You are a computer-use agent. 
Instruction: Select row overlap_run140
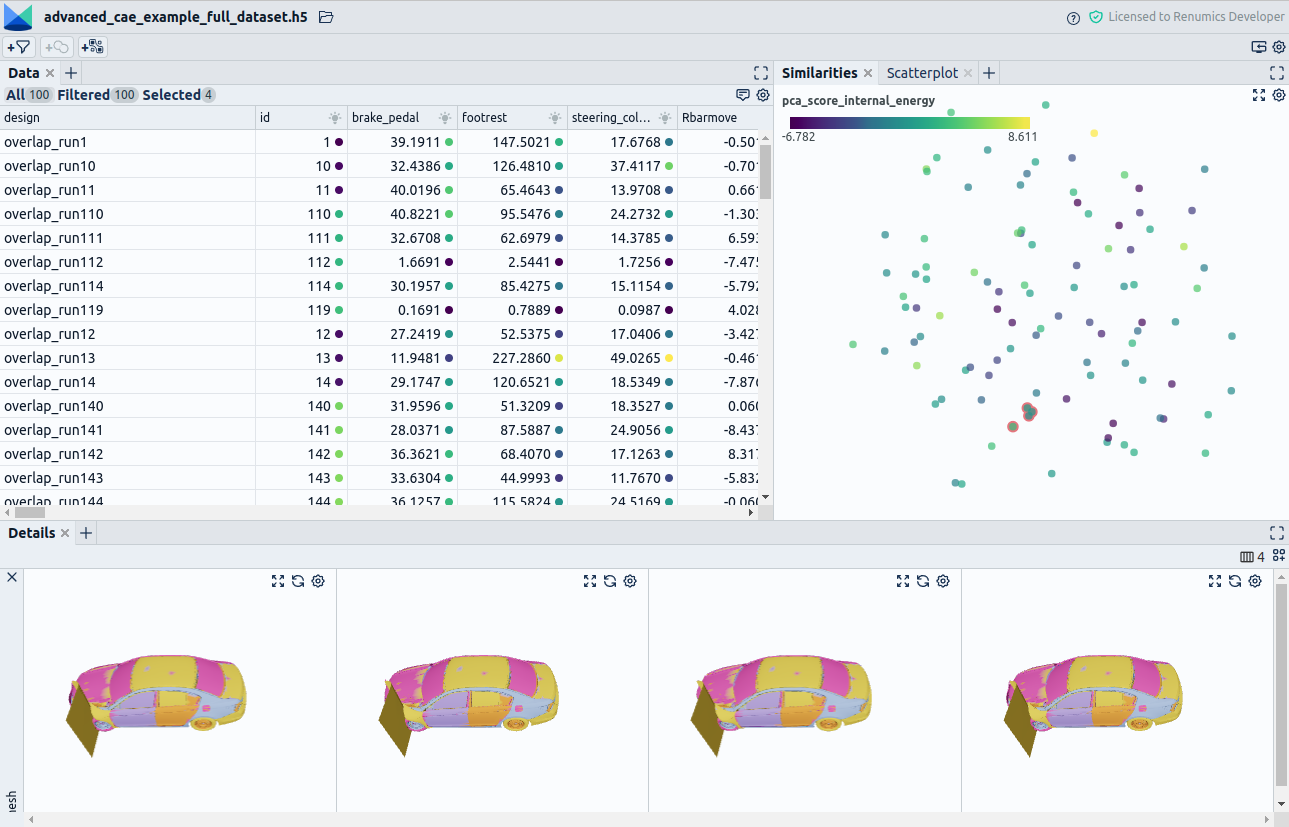380,406
